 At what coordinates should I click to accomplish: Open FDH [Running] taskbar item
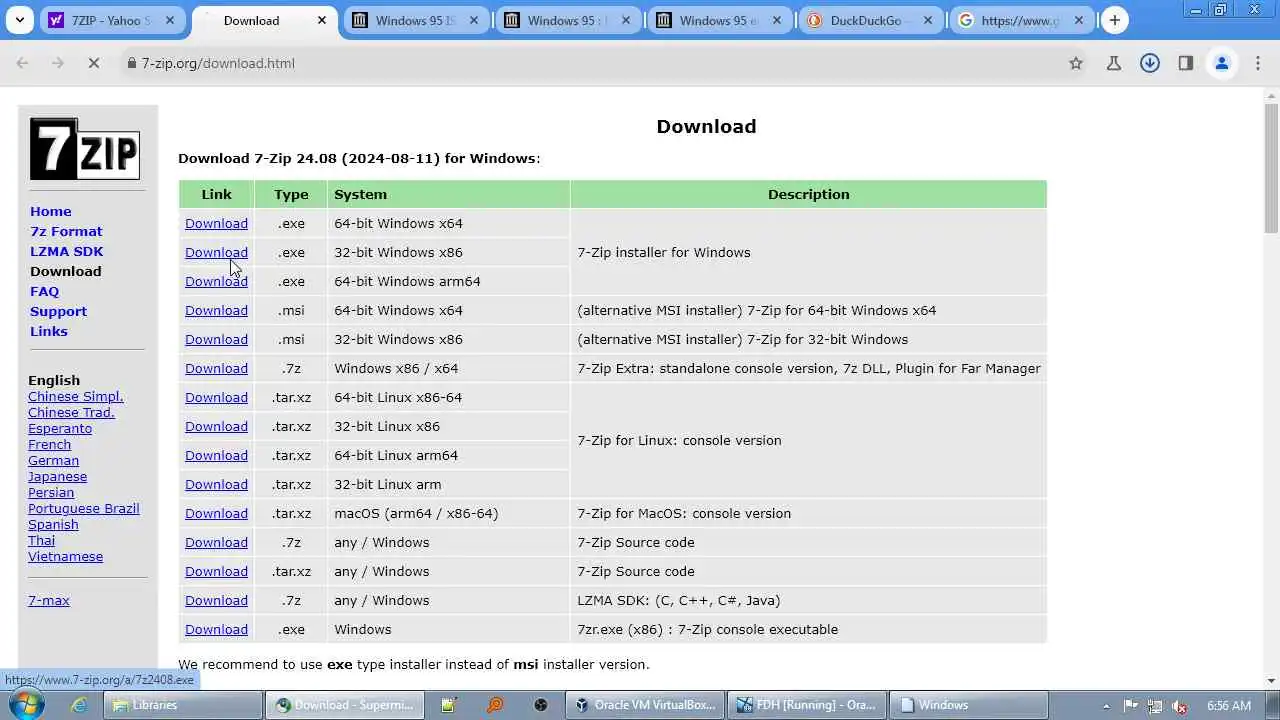tap(806, 705)
